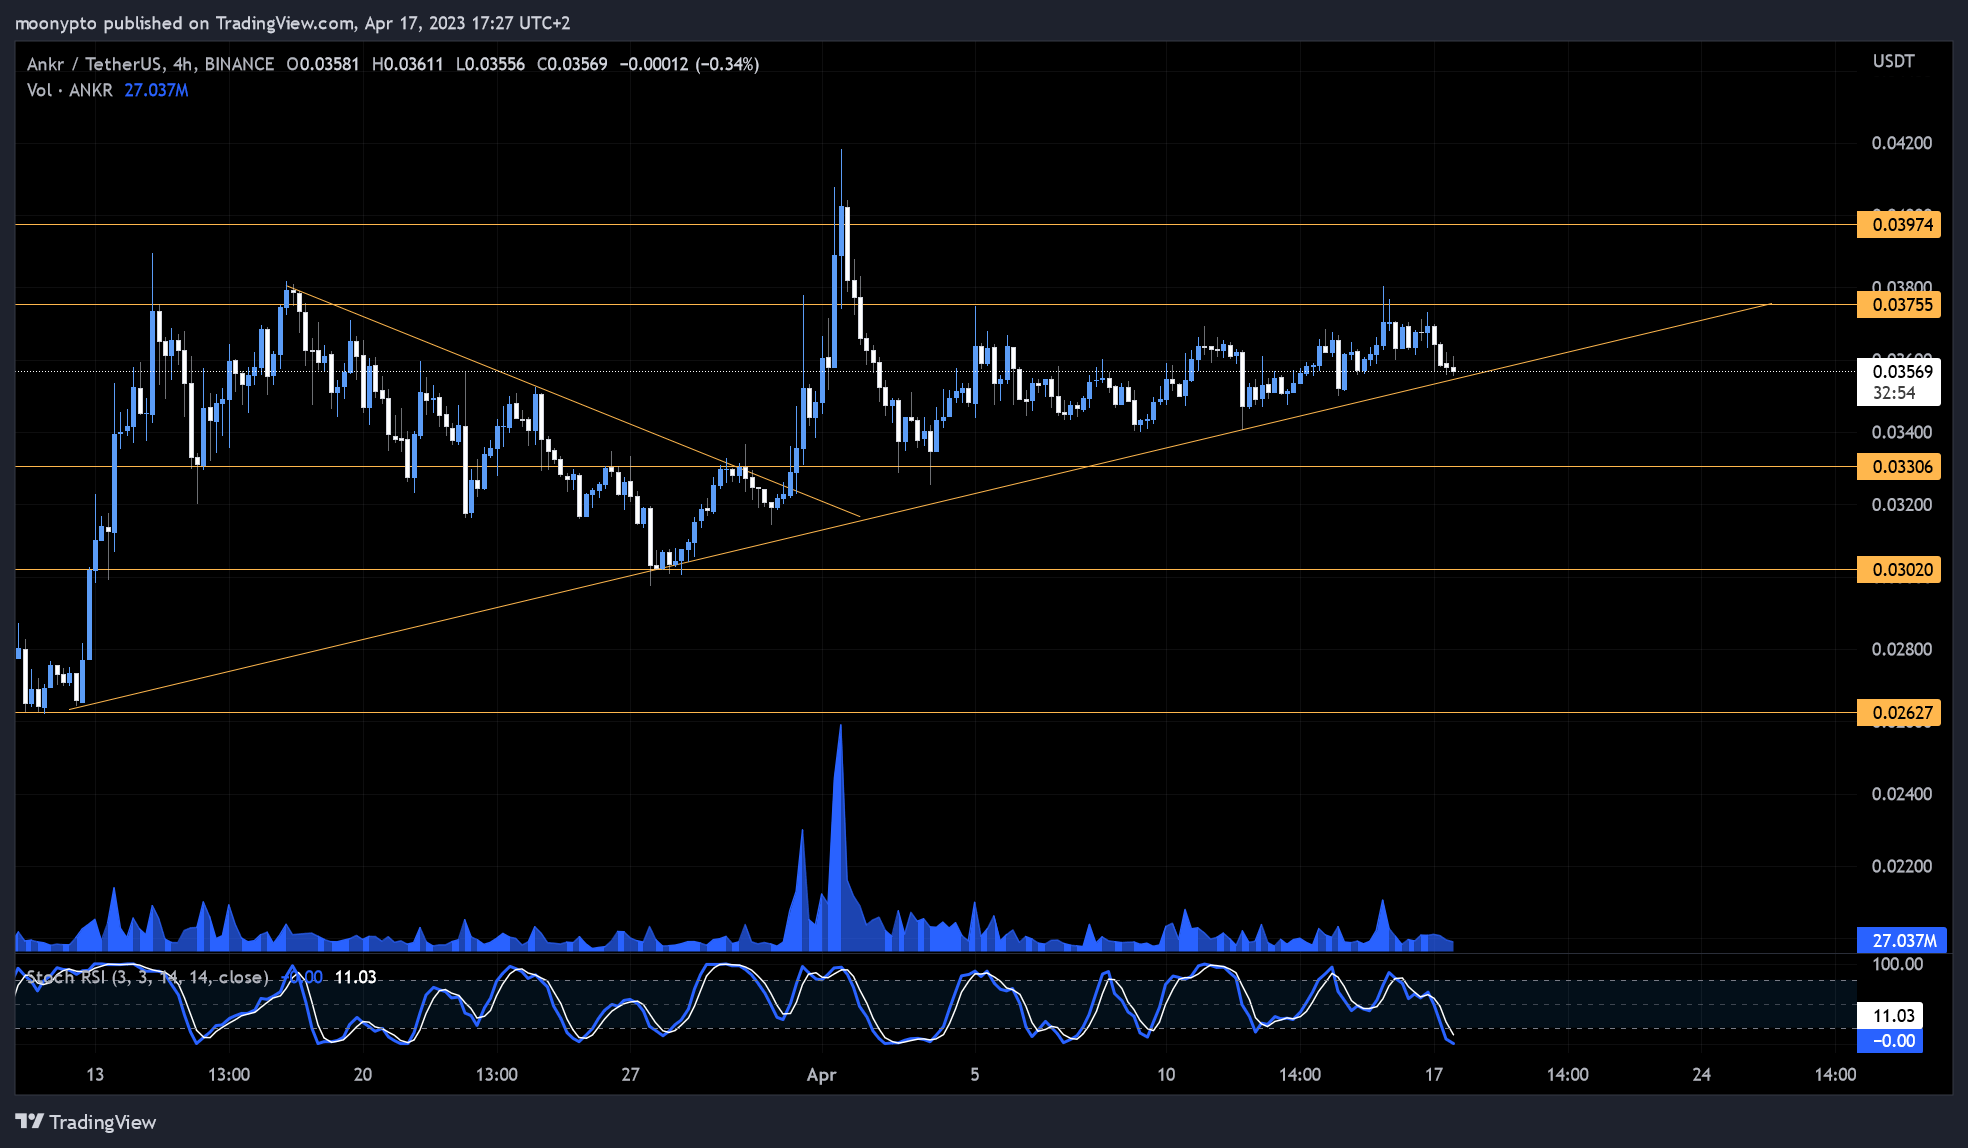Click the TradingView logo at bottom left

[86, 1122]
